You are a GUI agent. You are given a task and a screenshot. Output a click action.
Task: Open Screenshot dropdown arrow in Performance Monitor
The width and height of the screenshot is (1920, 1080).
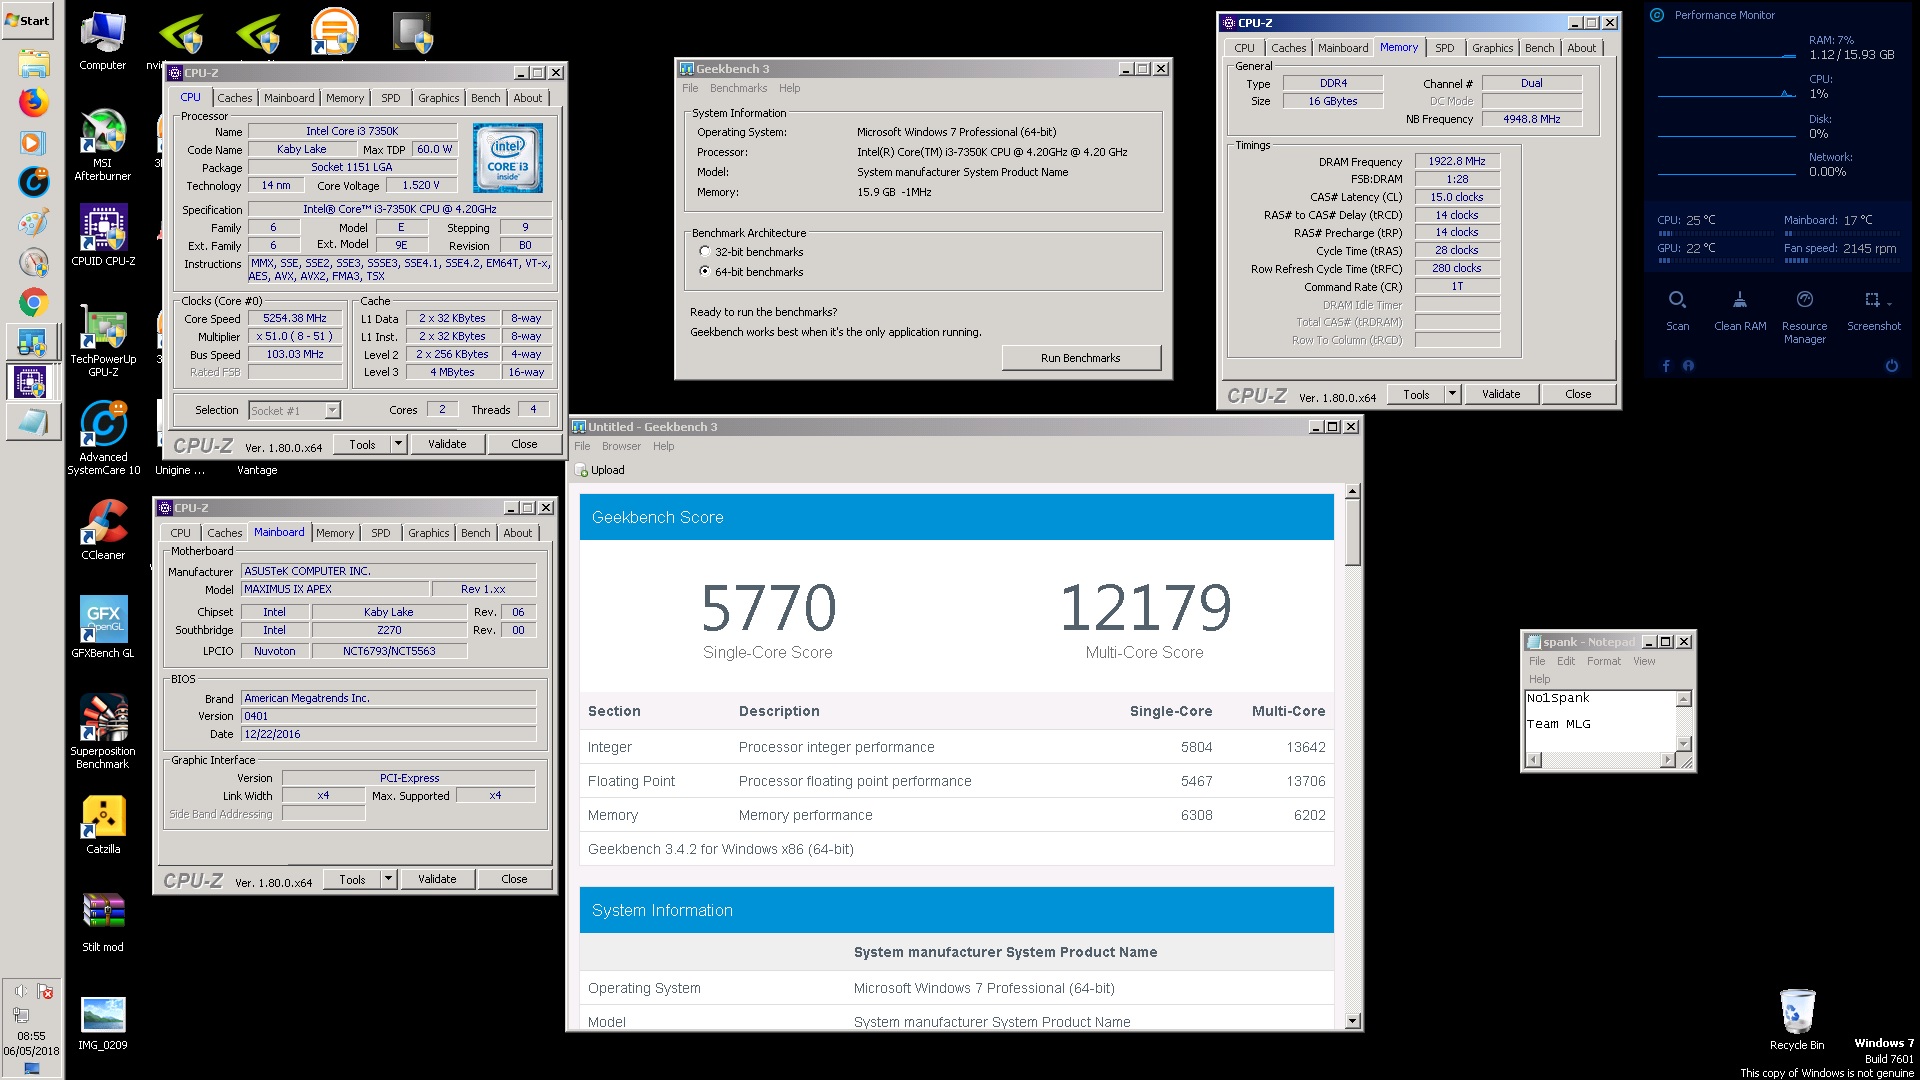[x=1889, y=303]
